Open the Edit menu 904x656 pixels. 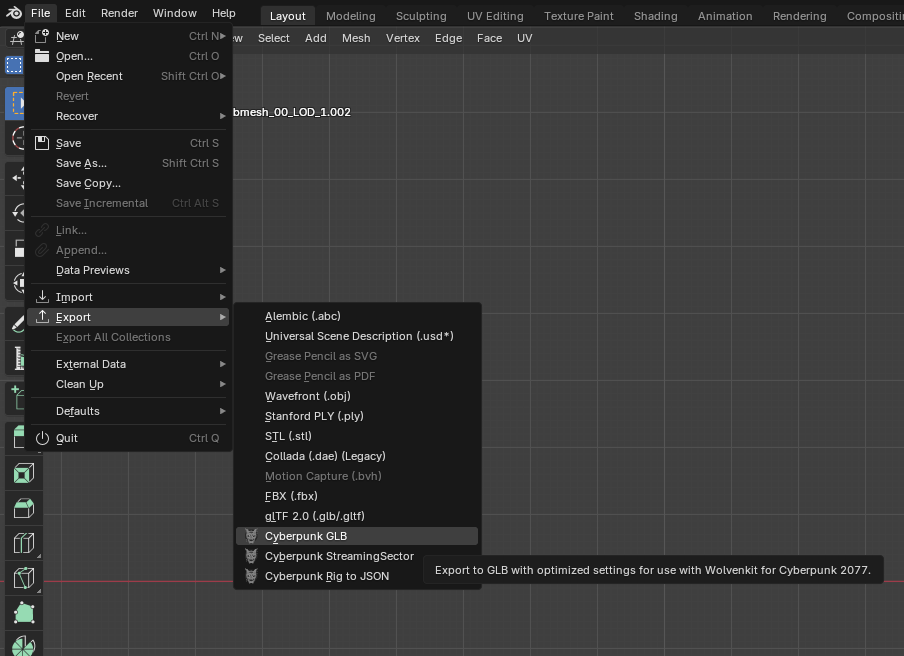pyautogui.click(x=75, y=13)
